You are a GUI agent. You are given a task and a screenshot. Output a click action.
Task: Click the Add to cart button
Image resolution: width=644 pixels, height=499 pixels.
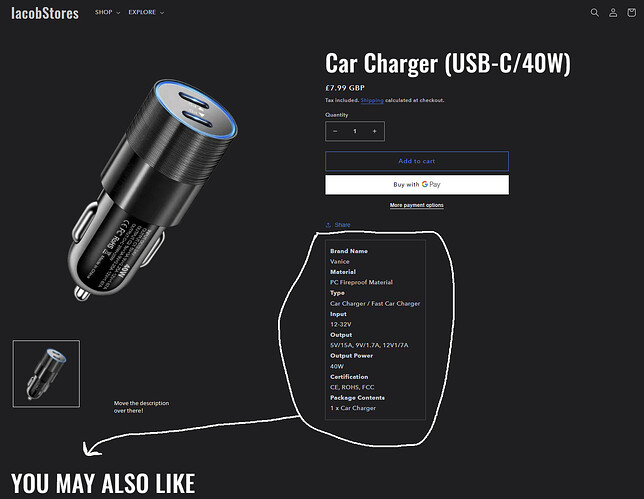(x=417, y=161)
